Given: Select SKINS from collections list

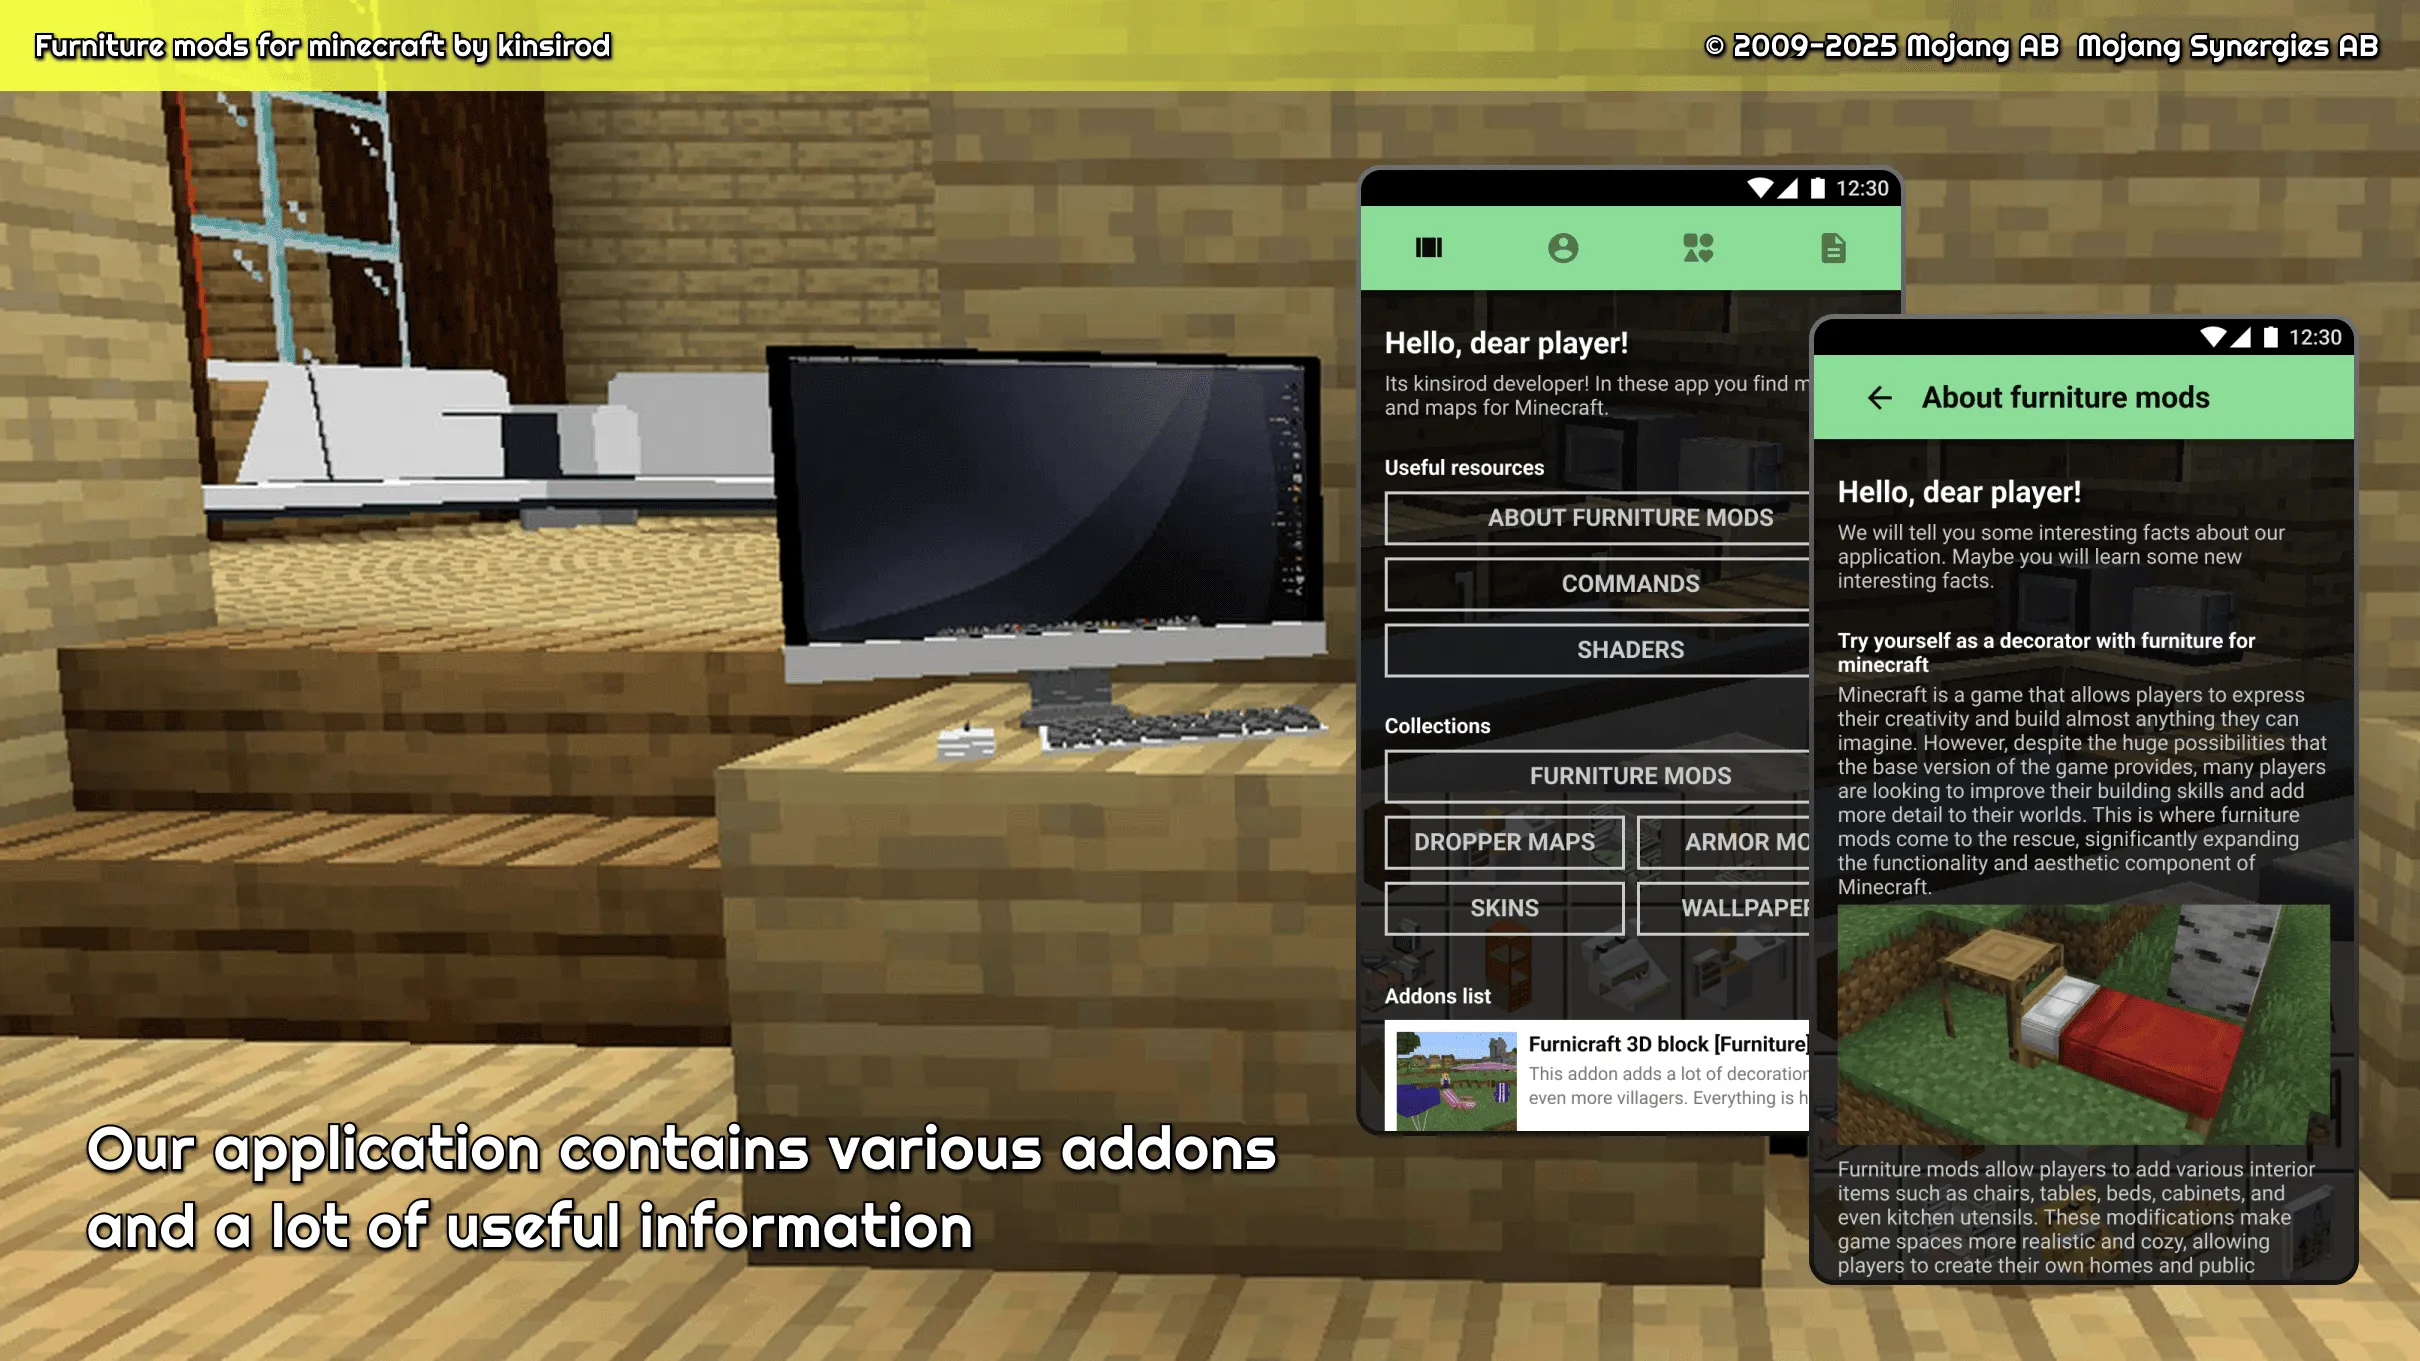Looking at the screenshot, I should (1503, 907).
